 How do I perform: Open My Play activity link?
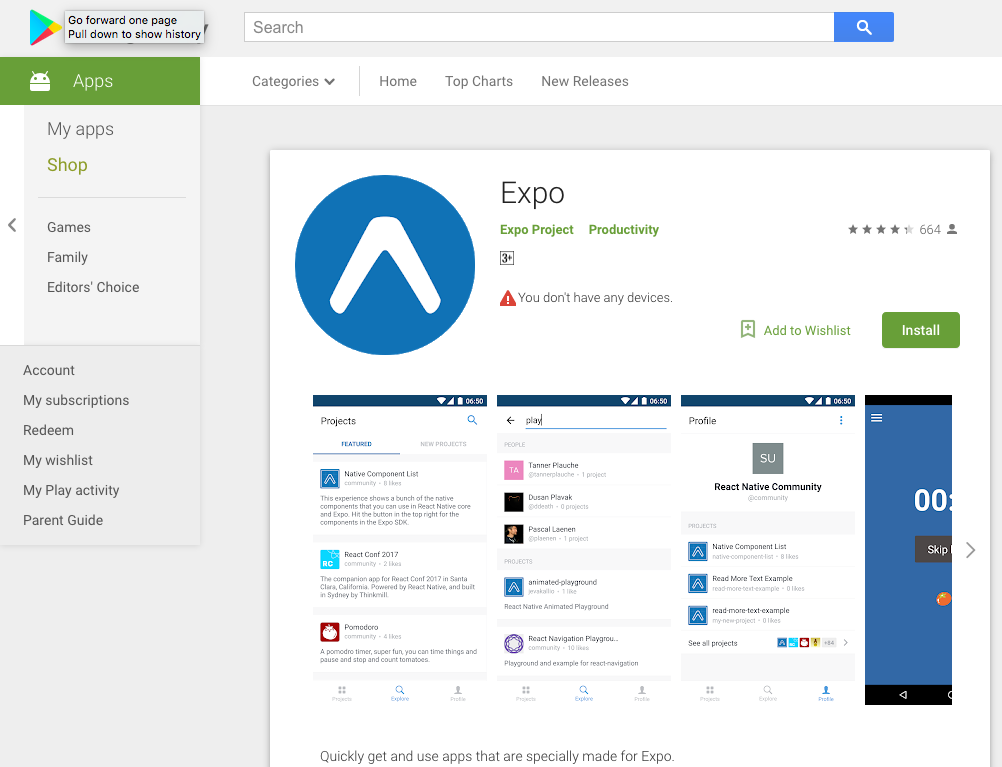(71, 491)
